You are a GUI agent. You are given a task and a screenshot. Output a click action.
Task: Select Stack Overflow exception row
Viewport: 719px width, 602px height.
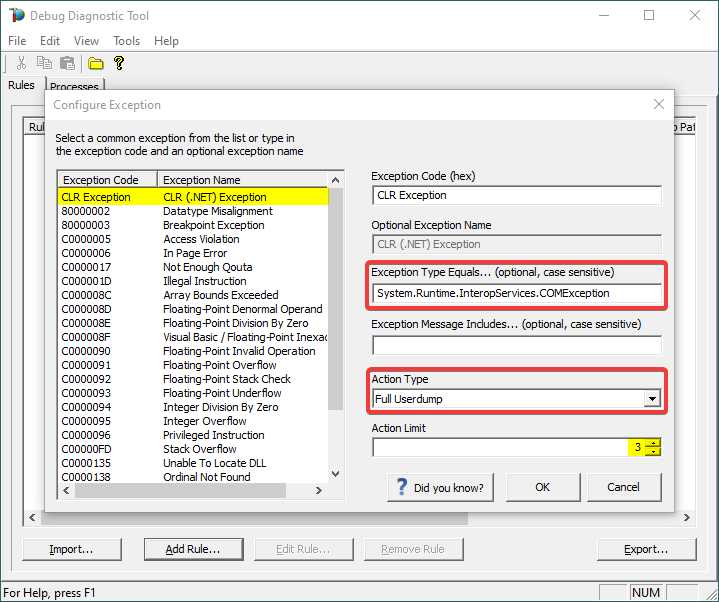pos(200,449)
